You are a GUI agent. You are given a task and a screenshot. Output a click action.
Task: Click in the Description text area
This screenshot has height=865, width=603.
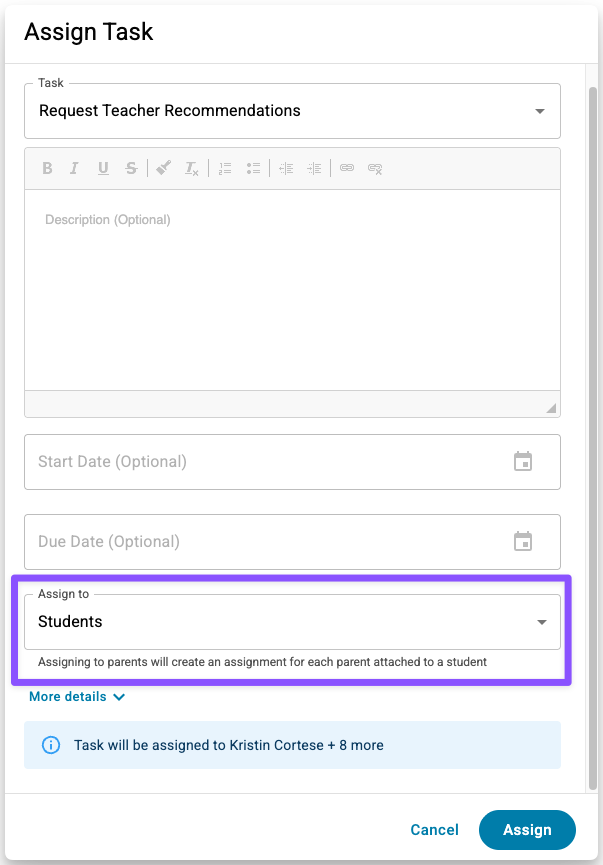(x=292, y=290)
